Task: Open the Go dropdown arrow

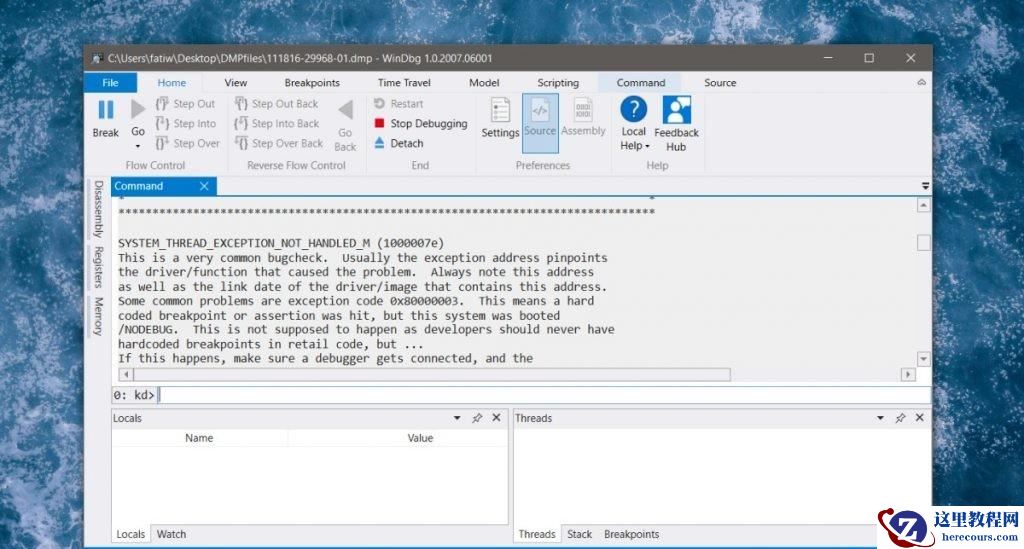Action: (138, 146)
